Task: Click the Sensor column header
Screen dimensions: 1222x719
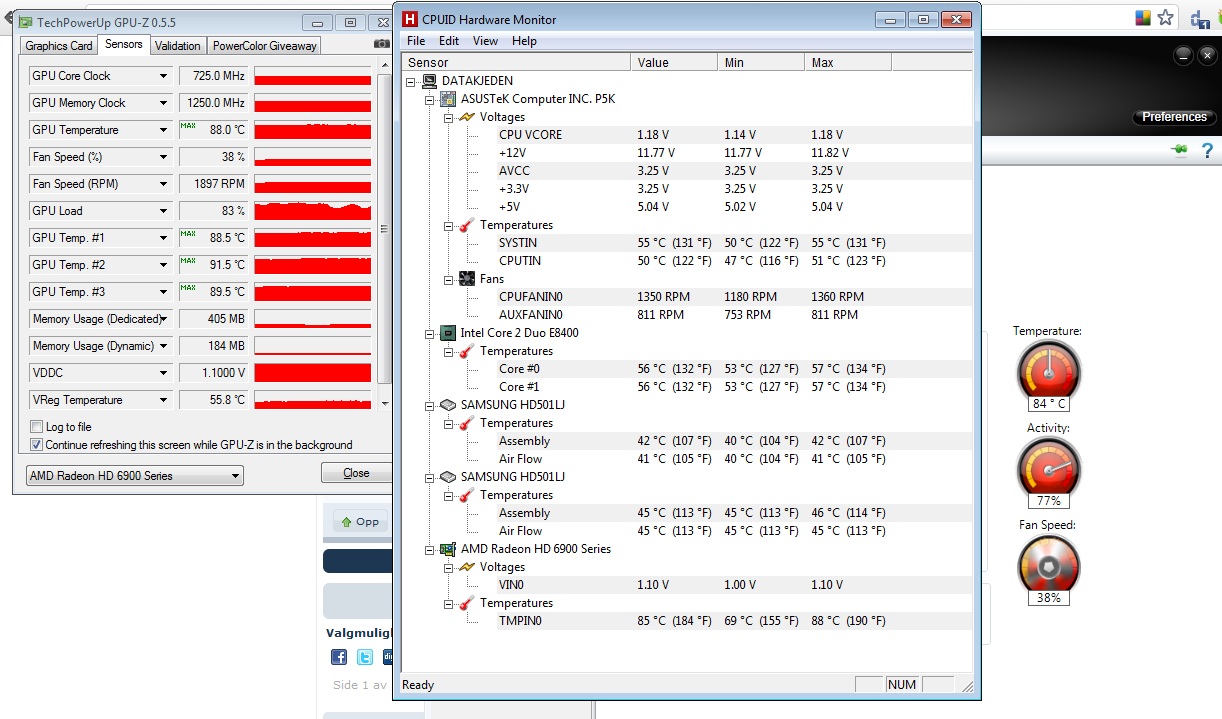Action: 515,63
